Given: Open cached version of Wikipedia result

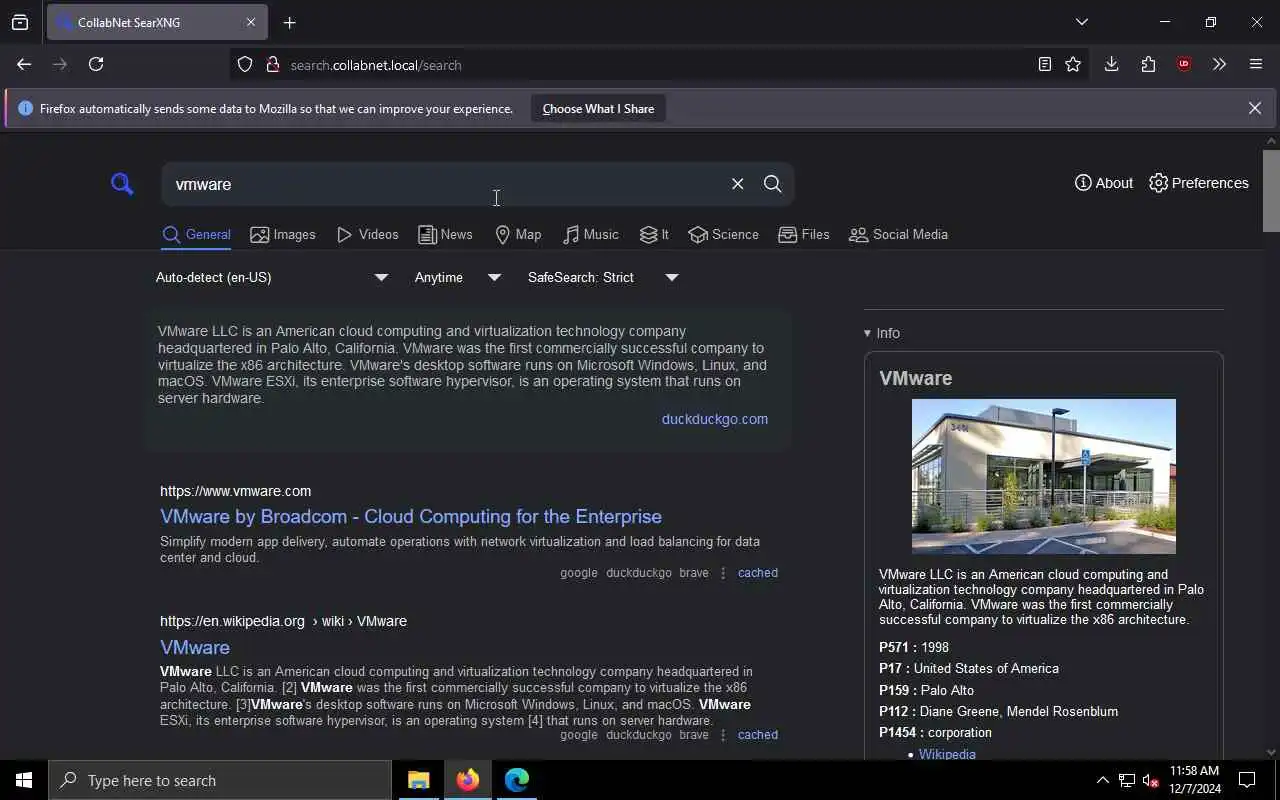Looking at the screenshot, I should click(757, 735).
